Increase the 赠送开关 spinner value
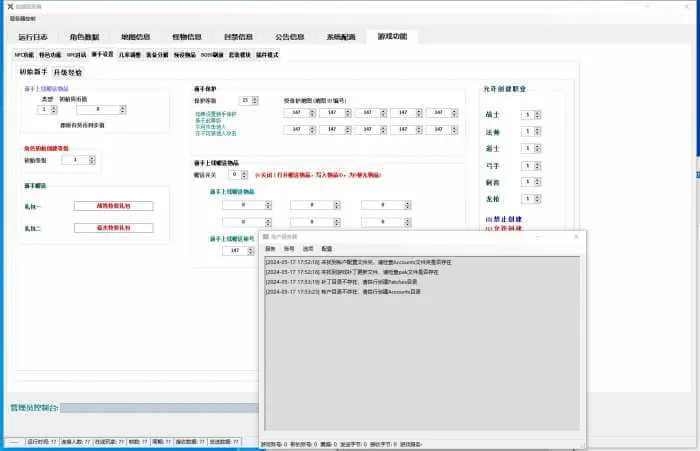The image size is (700, 451). 244,173
